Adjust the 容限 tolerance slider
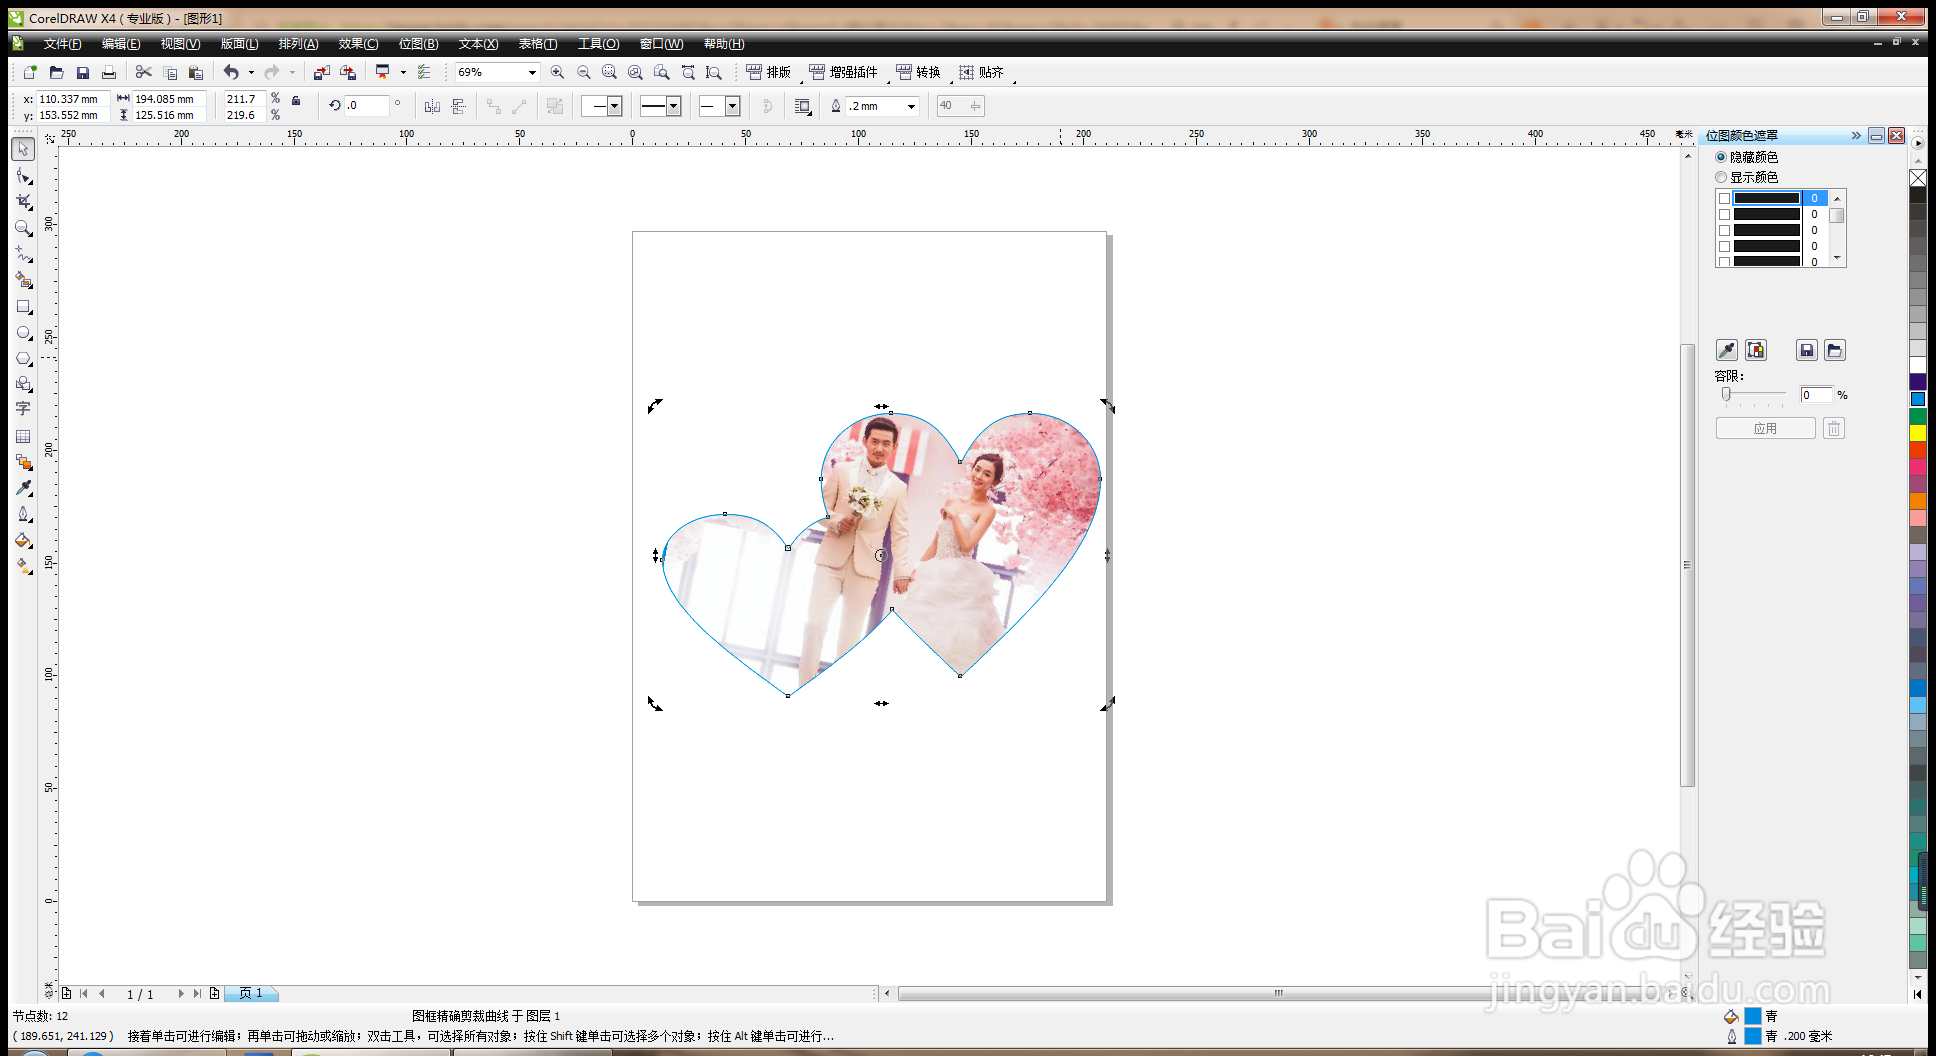The width and height of the screenshot is (1936, 1056). coord(1726,394)
